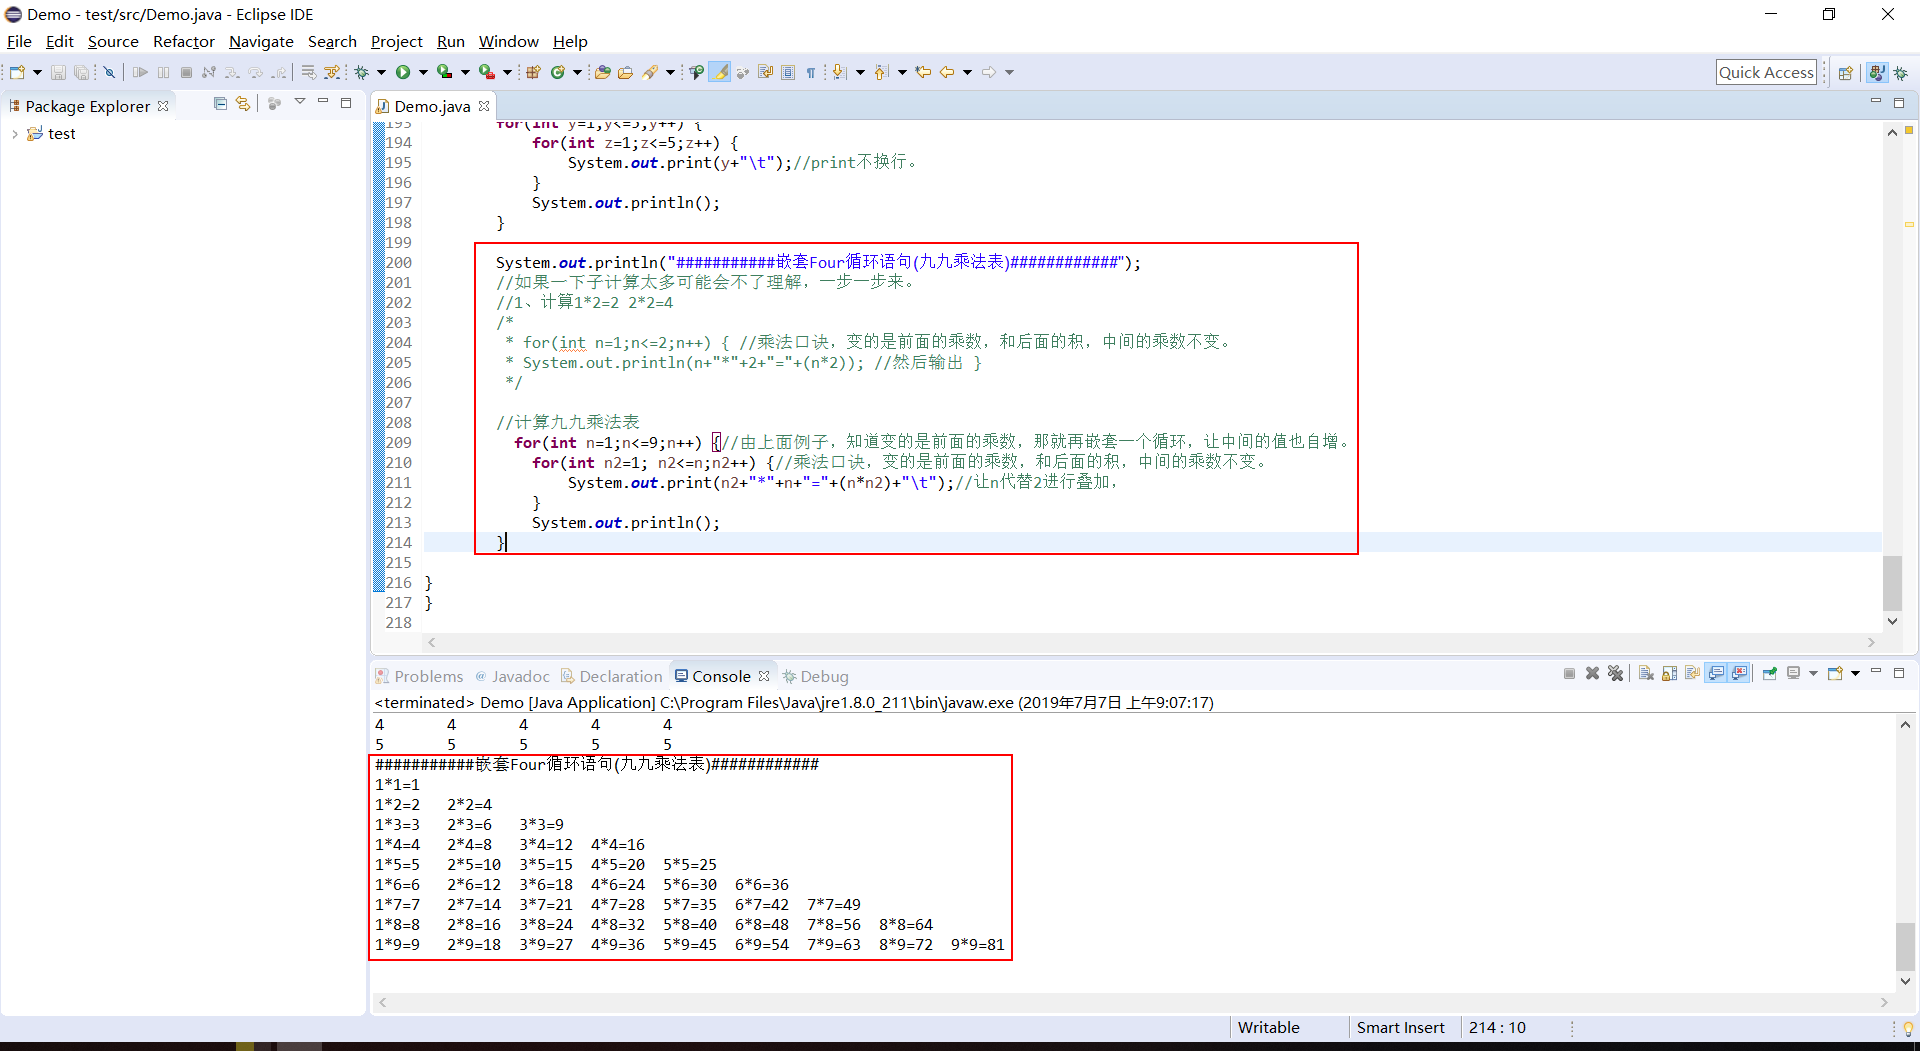The height and width of the screenshot is (1051, 1920).
Task: Click the Next Annotation arrow icon
Action: click(x=839, y=72)
